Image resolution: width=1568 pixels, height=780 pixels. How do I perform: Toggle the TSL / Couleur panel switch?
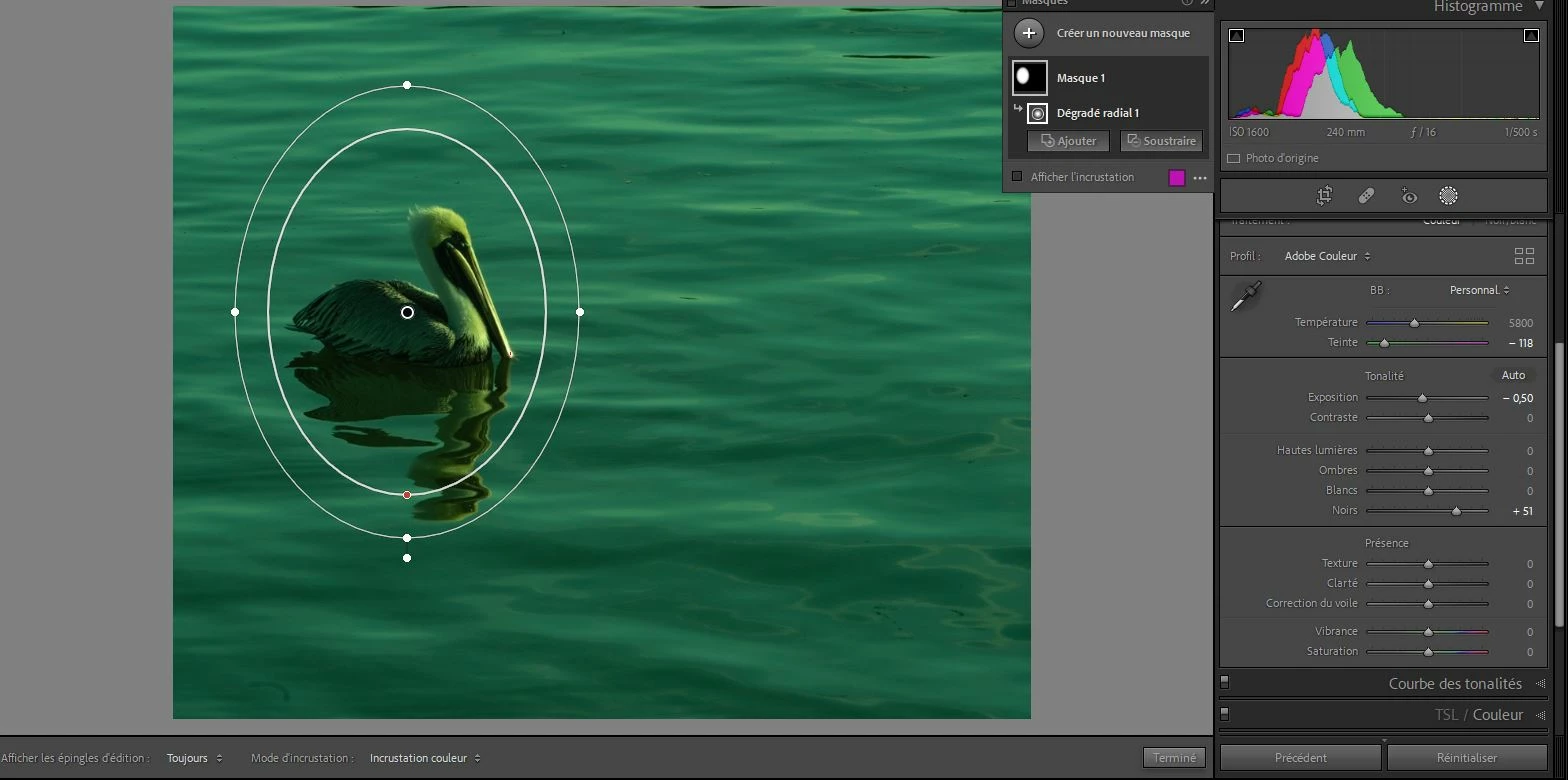point(1224,714)
